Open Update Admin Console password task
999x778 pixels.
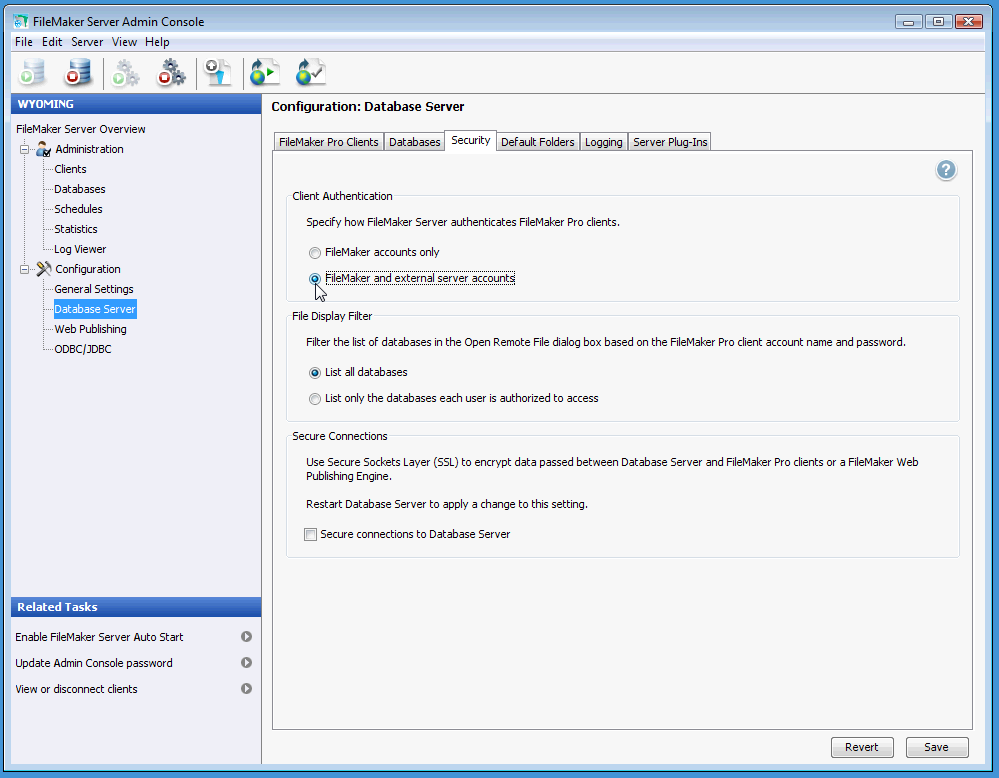[94, 663]
